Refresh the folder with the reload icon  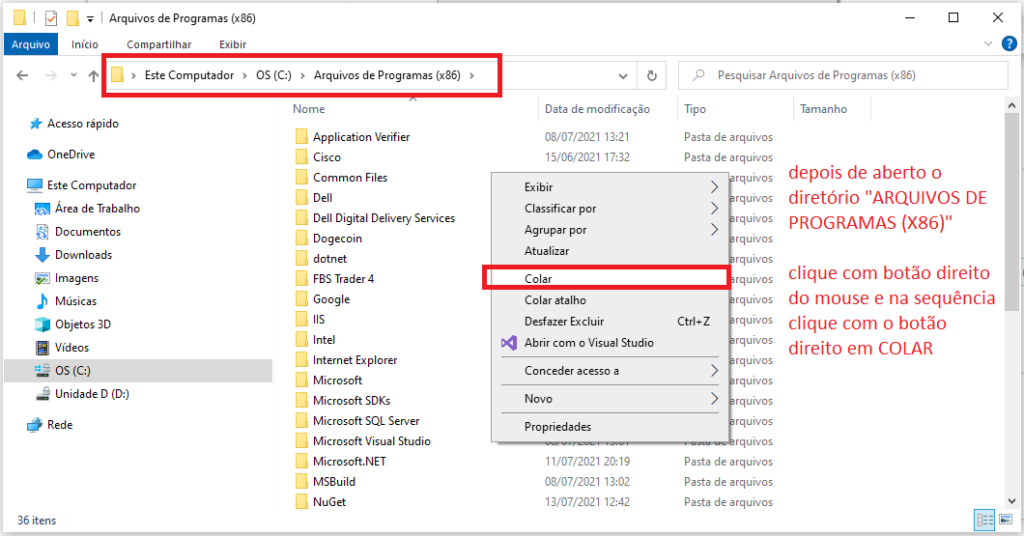(652, 76)
